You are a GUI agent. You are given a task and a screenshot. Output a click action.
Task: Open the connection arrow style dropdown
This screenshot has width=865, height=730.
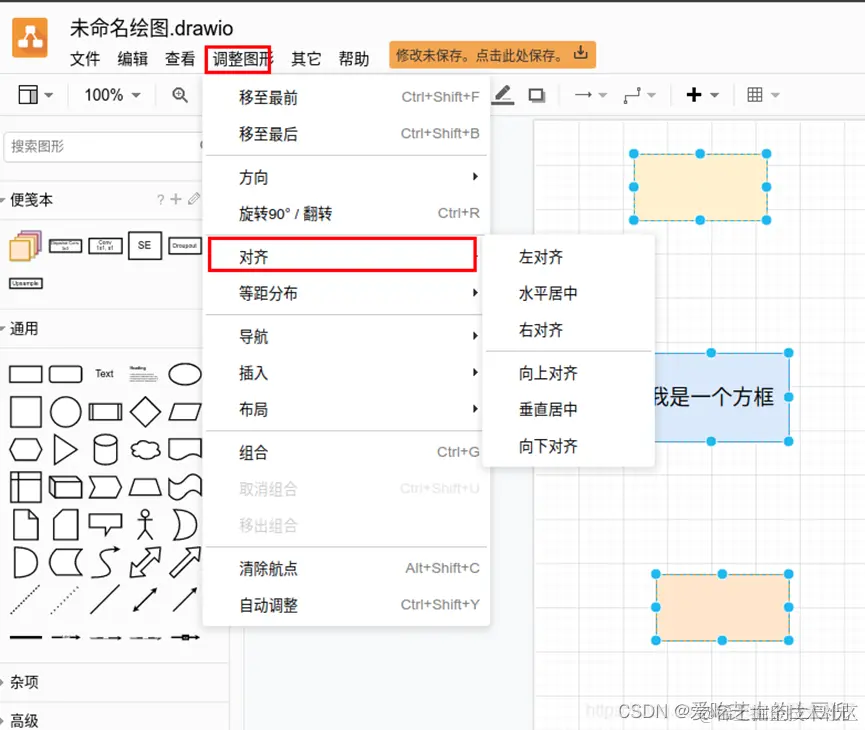[x=590, y=95]
